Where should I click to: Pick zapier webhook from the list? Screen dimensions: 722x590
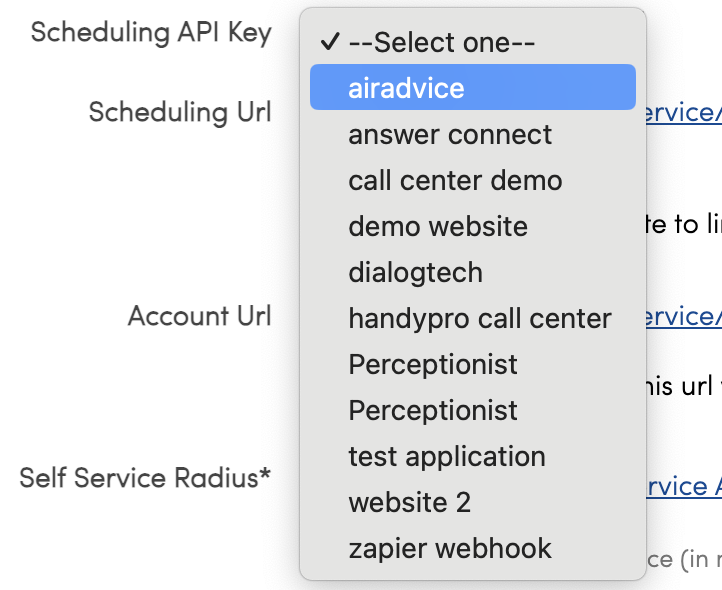[x=450, y=549]
